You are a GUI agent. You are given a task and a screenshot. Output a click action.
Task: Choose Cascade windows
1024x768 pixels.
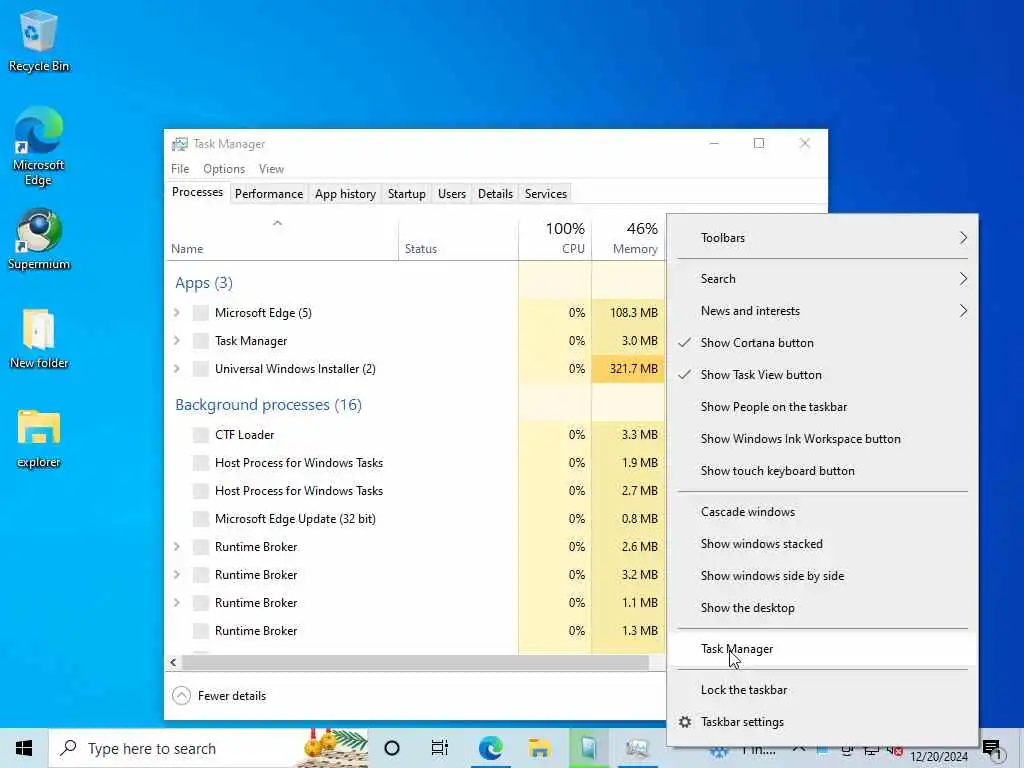pos(822,512)
